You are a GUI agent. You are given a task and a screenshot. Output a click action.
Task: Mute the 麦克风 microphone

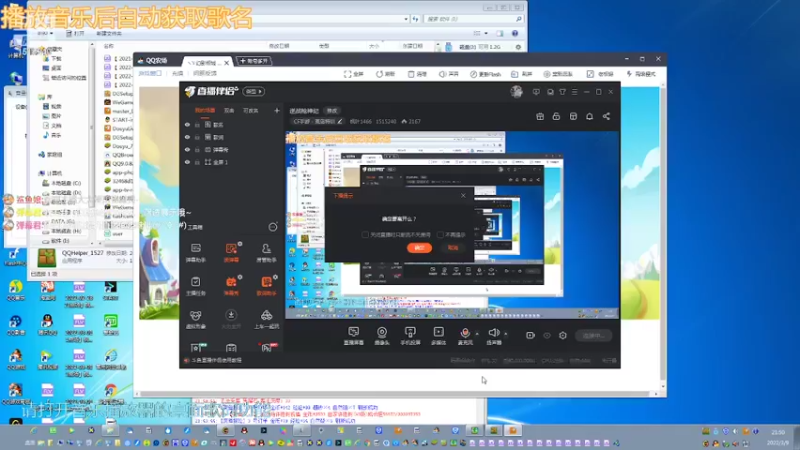pos(465,333)
